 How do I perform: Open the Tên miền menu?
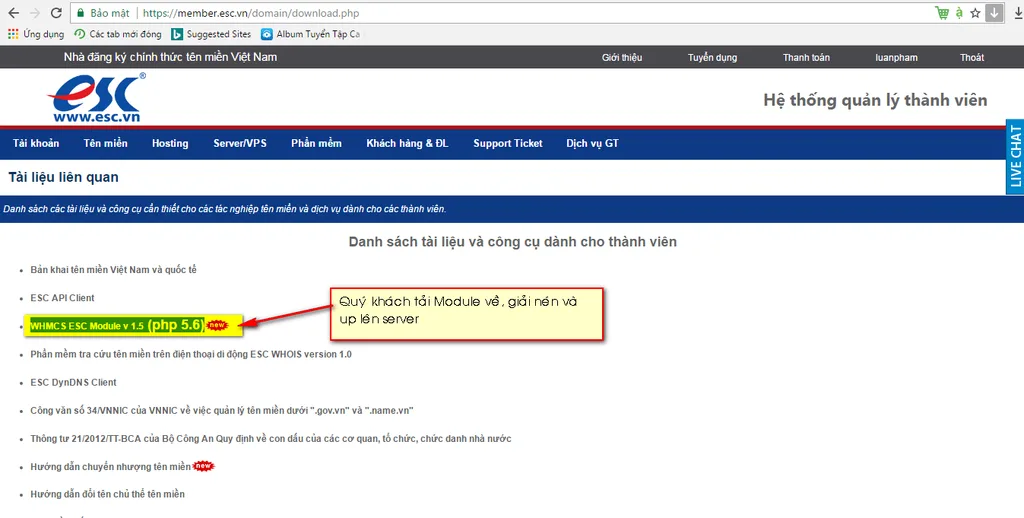(105, 143)
